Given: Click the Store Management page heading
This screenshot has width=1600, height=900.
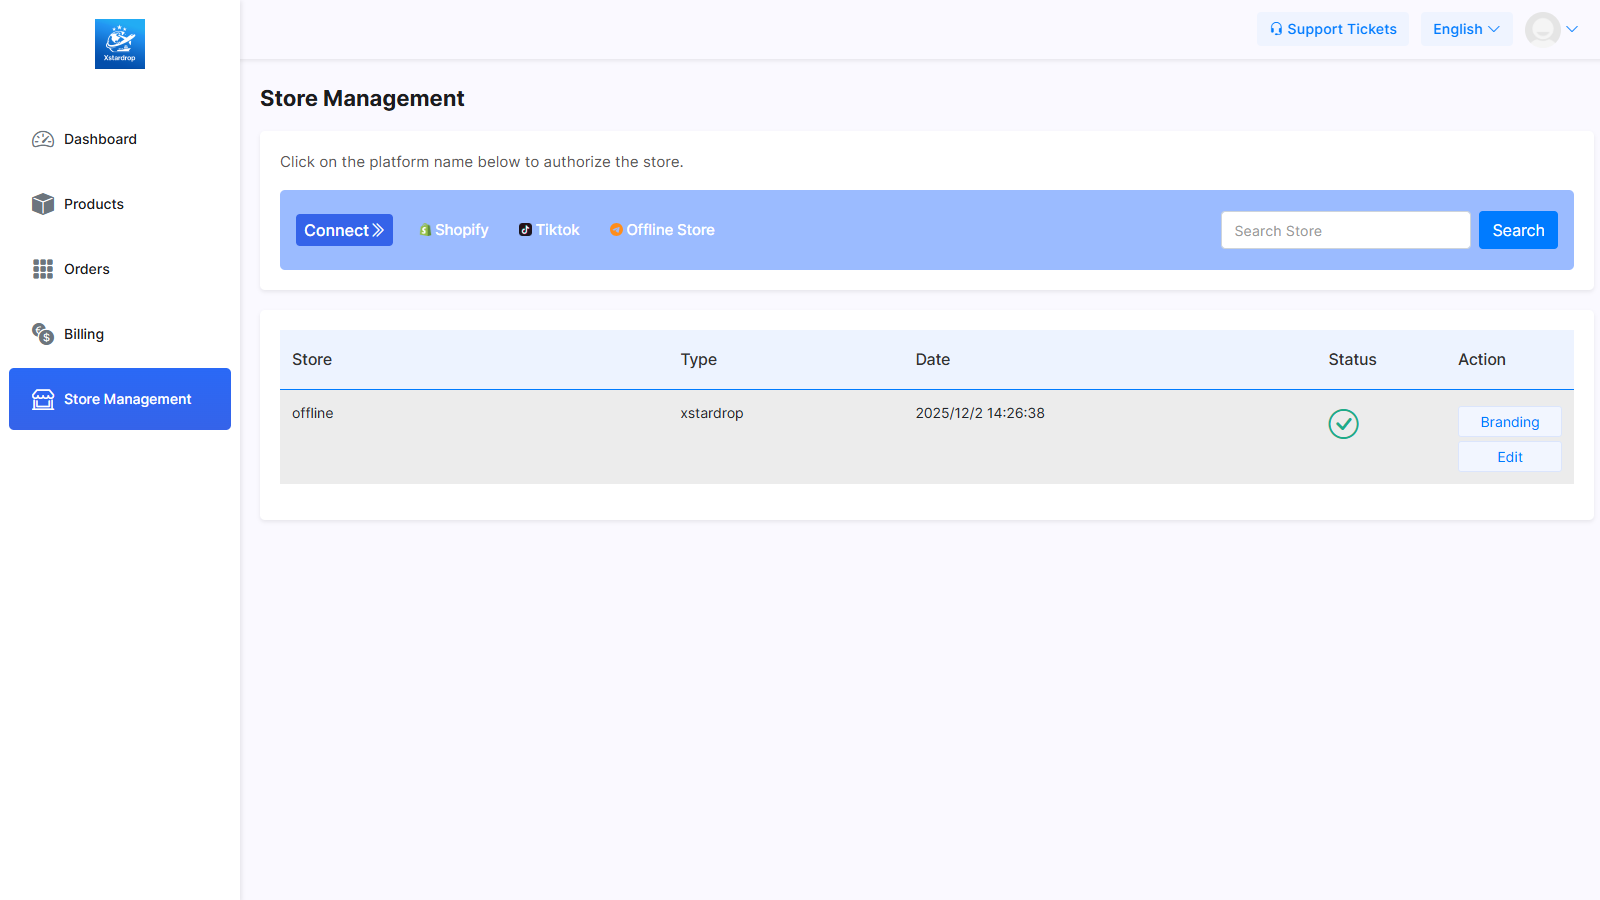Looking at the screenshot, I should pyautogui.click(x=362, y=98).
